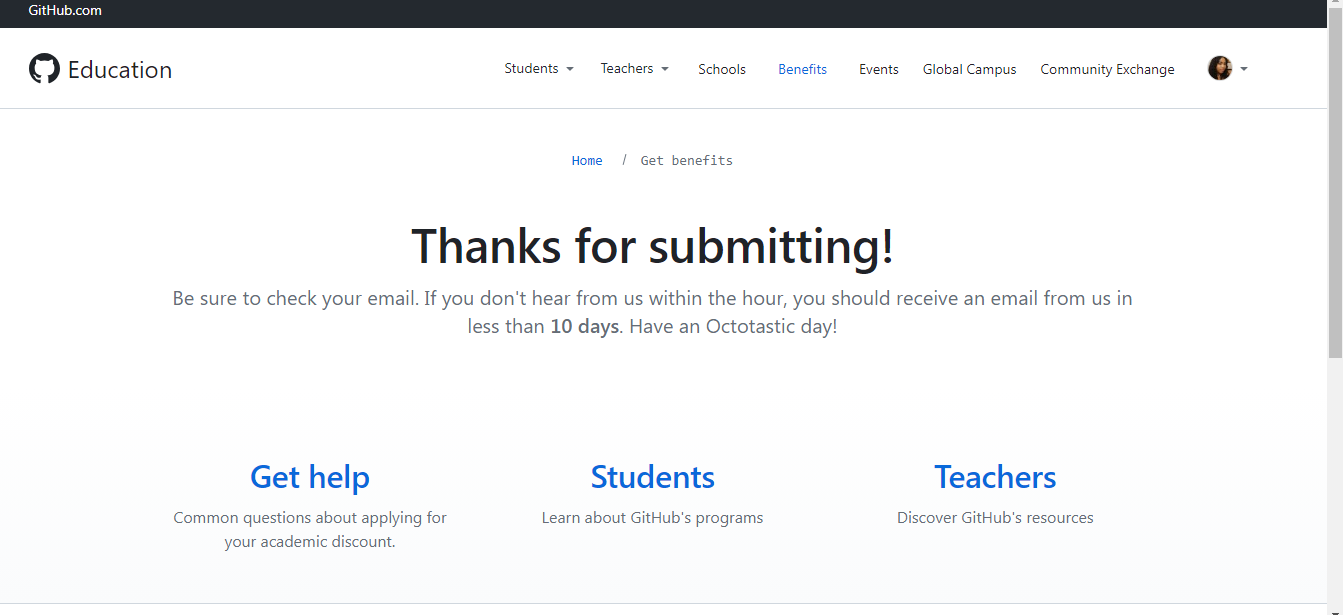The height and width of the screenshot is (615, 1343).
Task: Click 'Learn about GitHub's programs' text
Action: coord(652,518)
